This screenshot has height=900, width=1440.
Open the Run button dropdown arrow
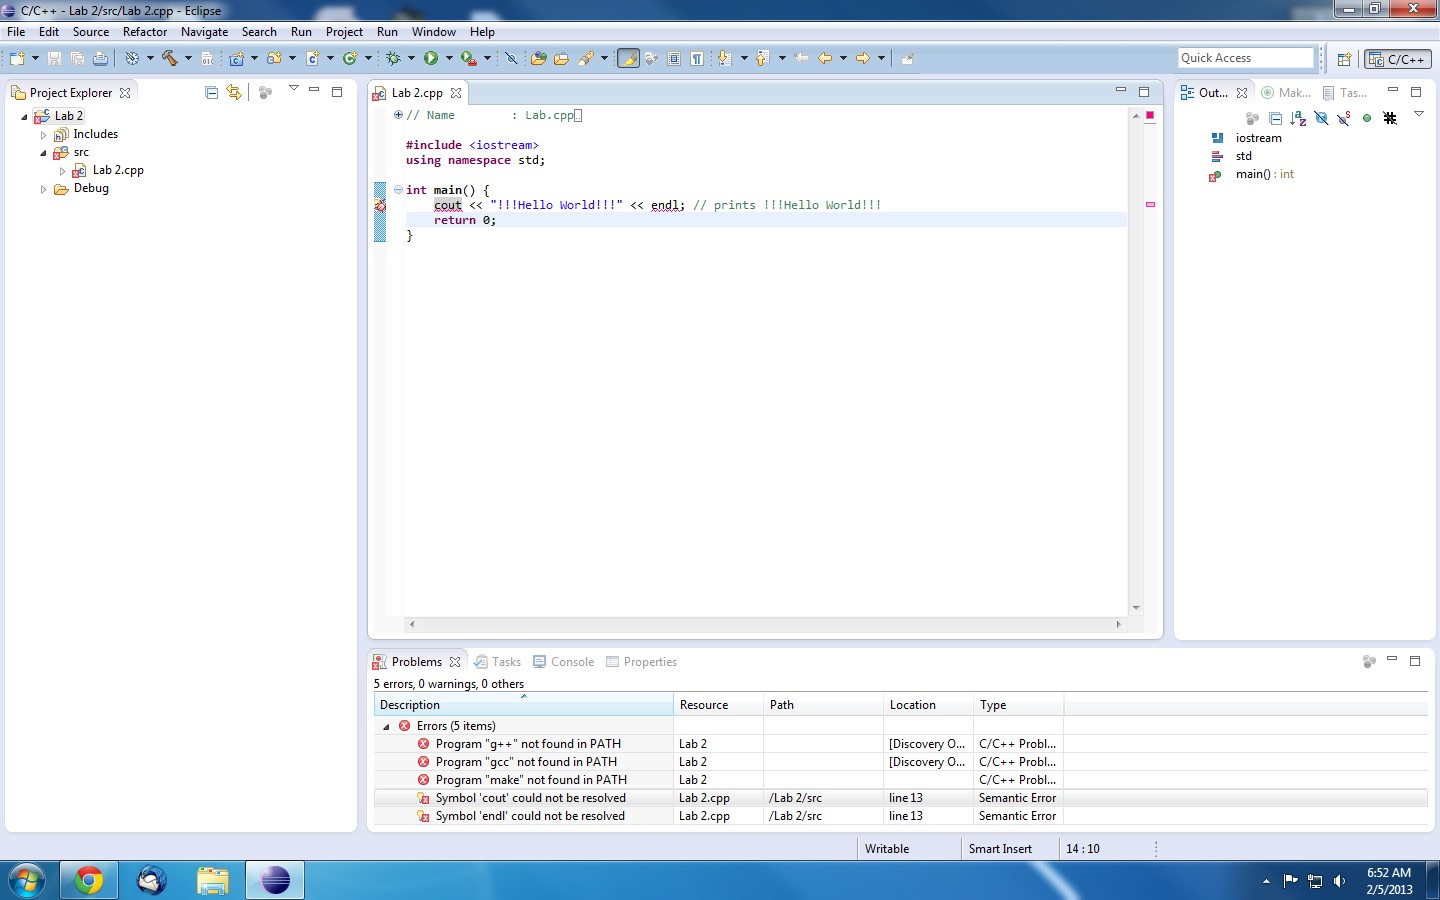point(449,59)
